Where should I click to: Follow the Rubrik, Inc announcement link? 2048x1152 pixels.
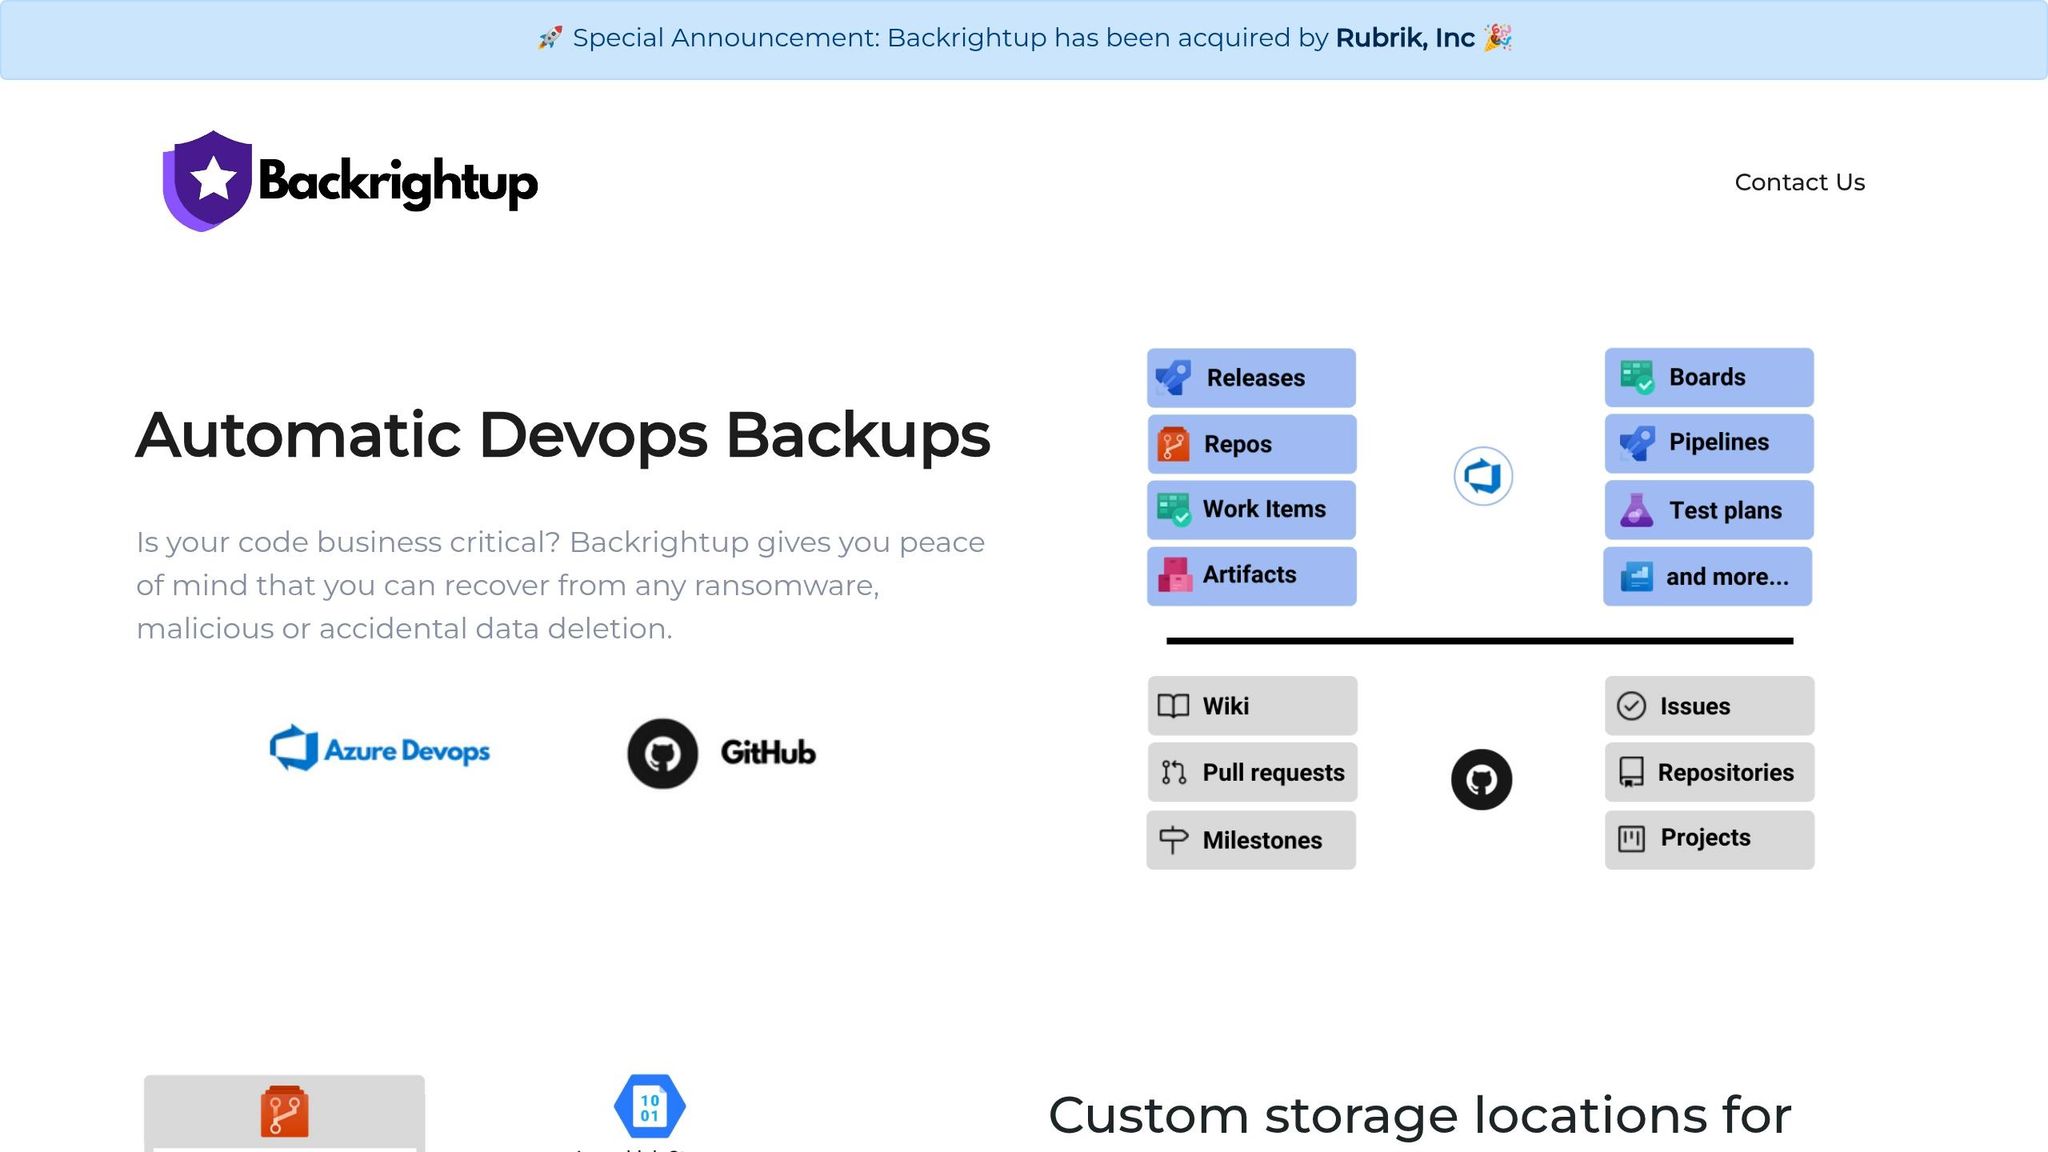click(x=1405, y=38)
